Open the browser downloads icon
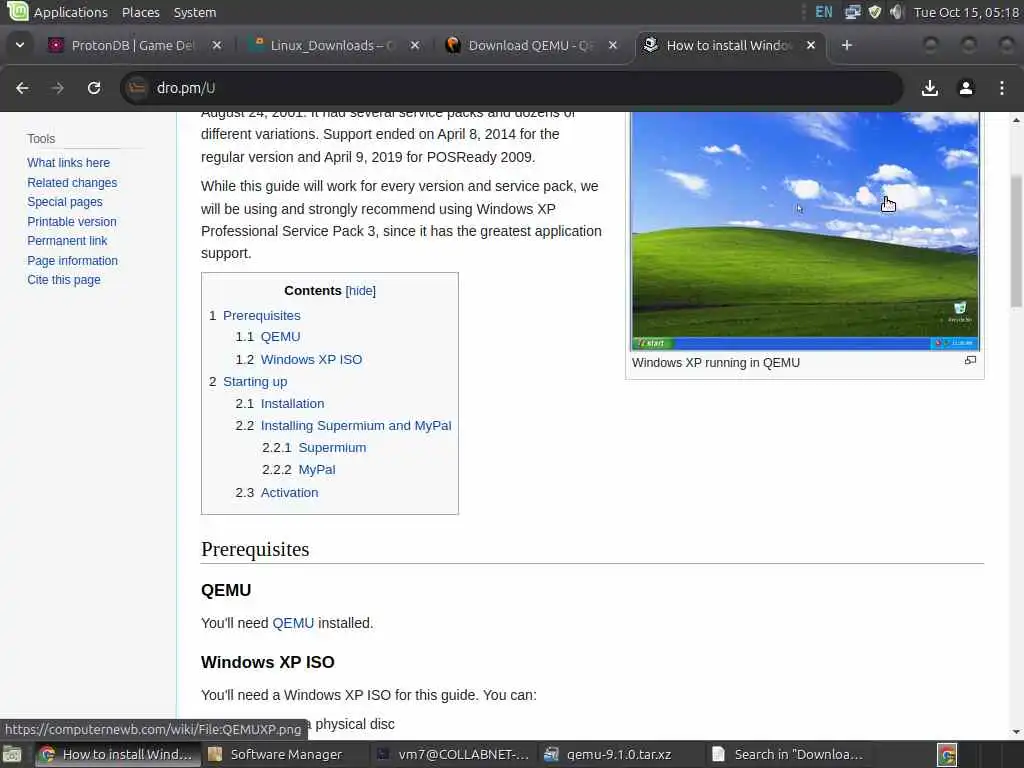Screen dimensions: 1024x768 click(930, 88)
